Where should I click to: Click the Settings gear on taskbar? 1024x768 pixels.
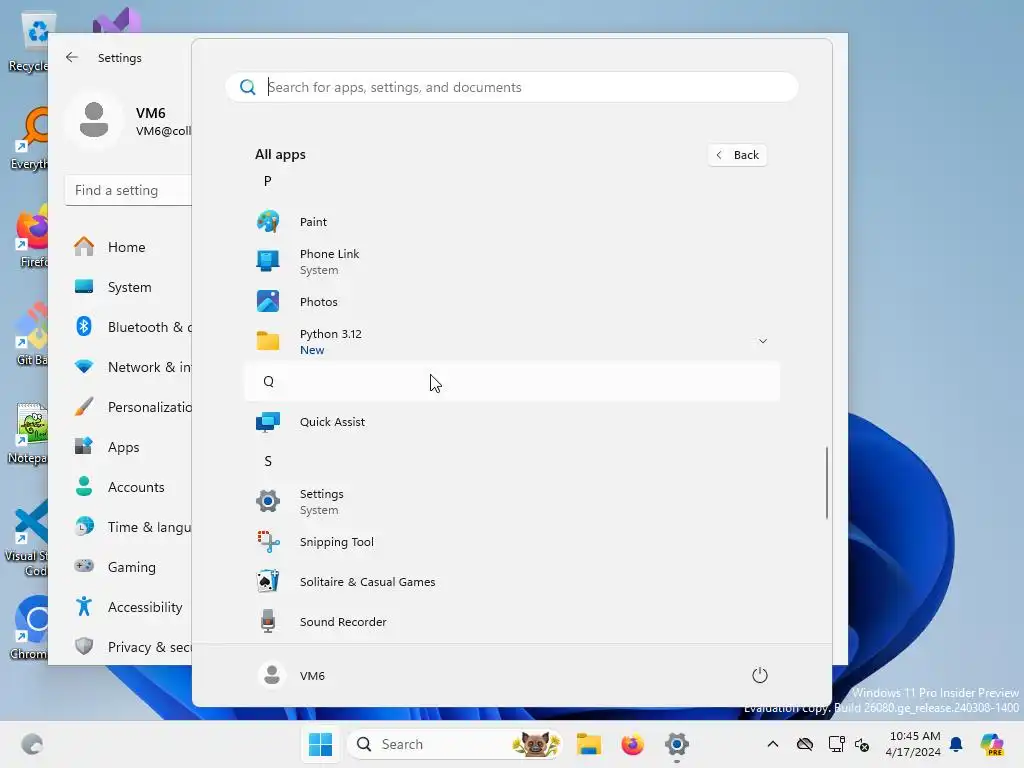[x=677, y=744]
